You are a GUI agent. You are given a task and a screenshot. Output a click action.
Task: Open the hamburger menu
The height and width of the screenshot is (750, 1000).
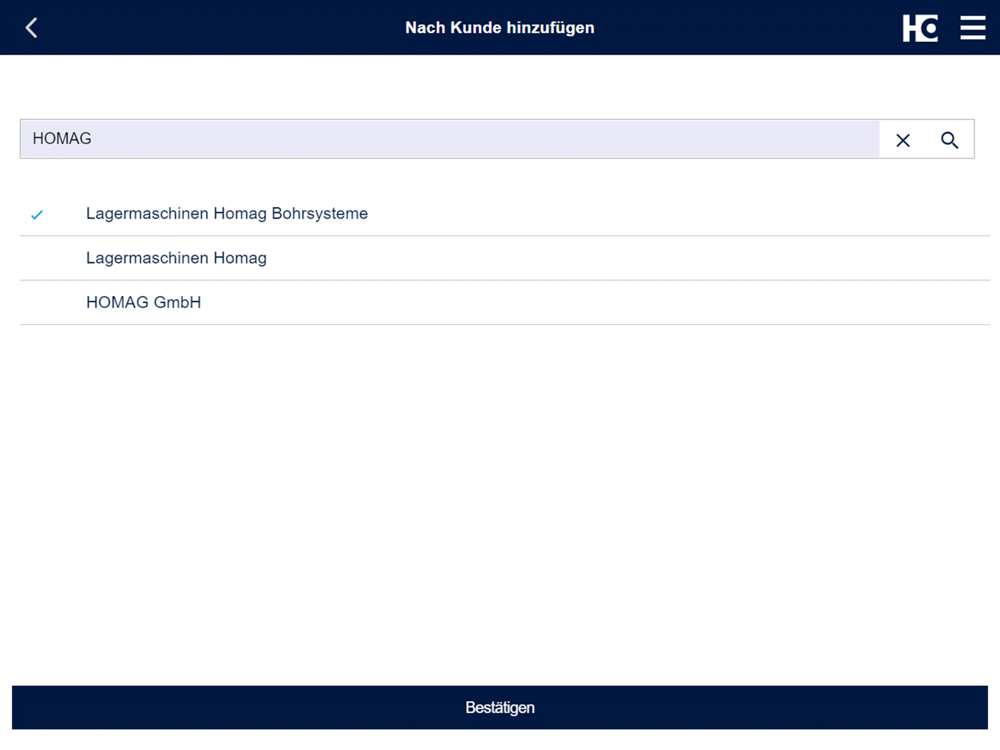pyautogui.click(x=973, y=28)
